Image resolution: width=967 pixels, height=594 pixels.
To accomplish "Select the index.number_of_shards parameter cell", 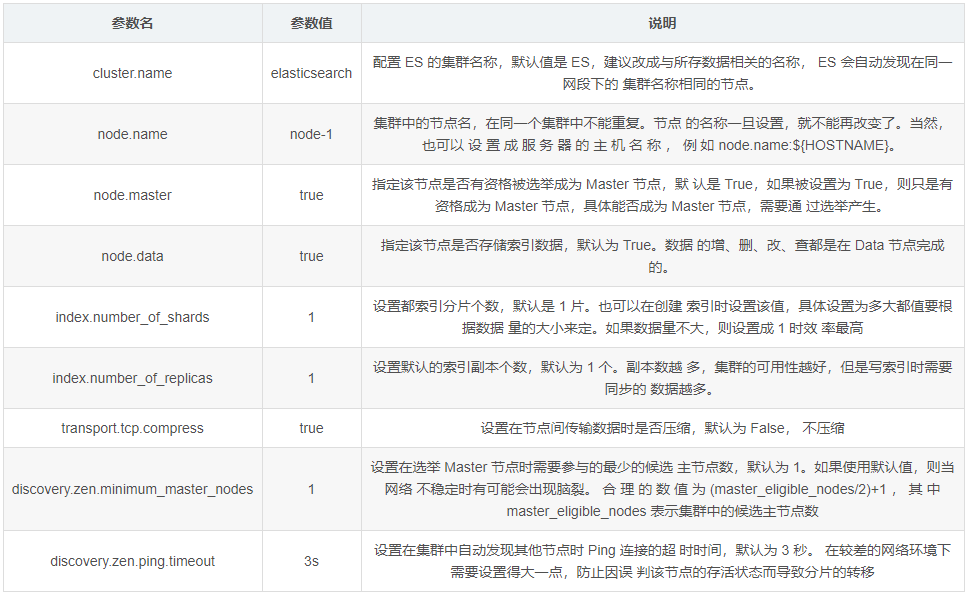I will click(132, 317).
